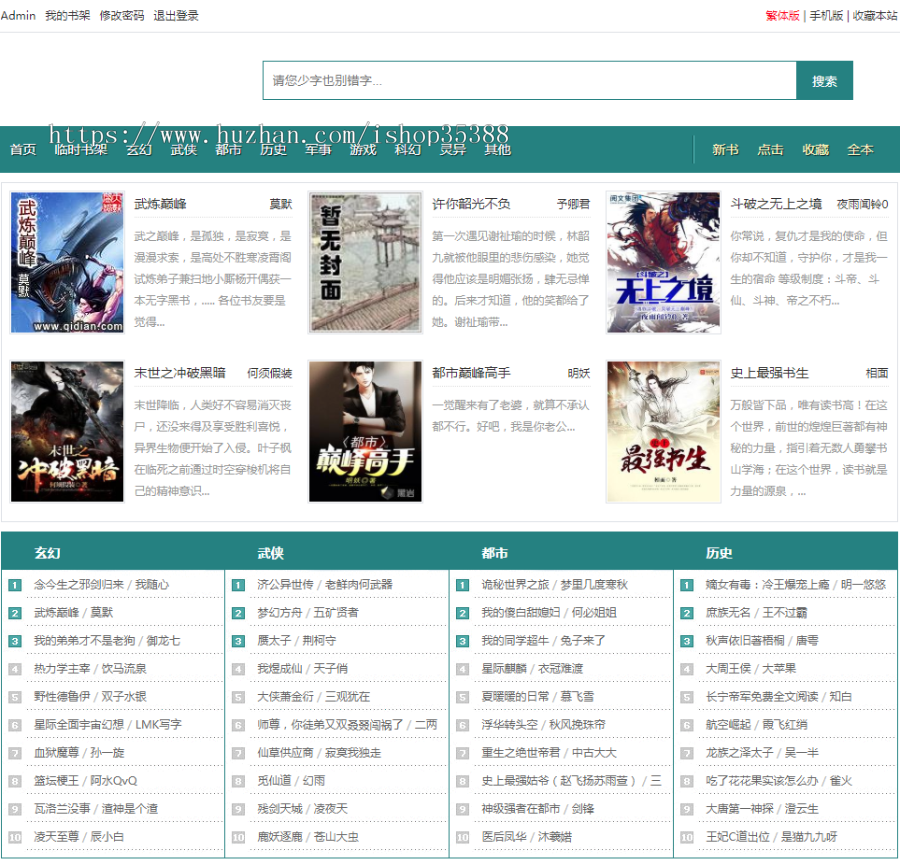Click the 许你韶光不负 book title
The width and height of the screenshot is (900, 865).
(471, 204)
